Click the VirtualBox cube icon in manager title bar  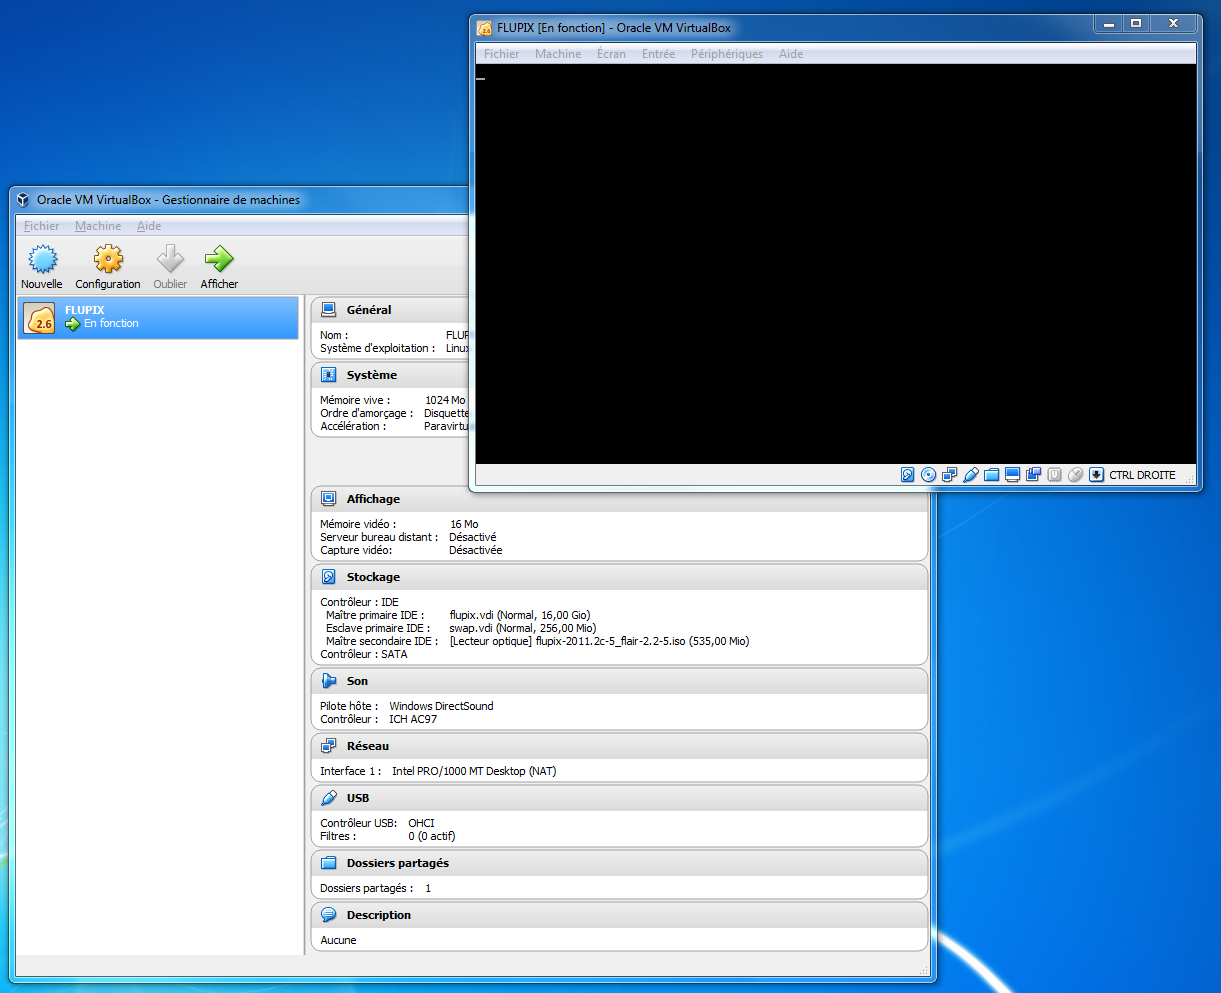[24, 200]
